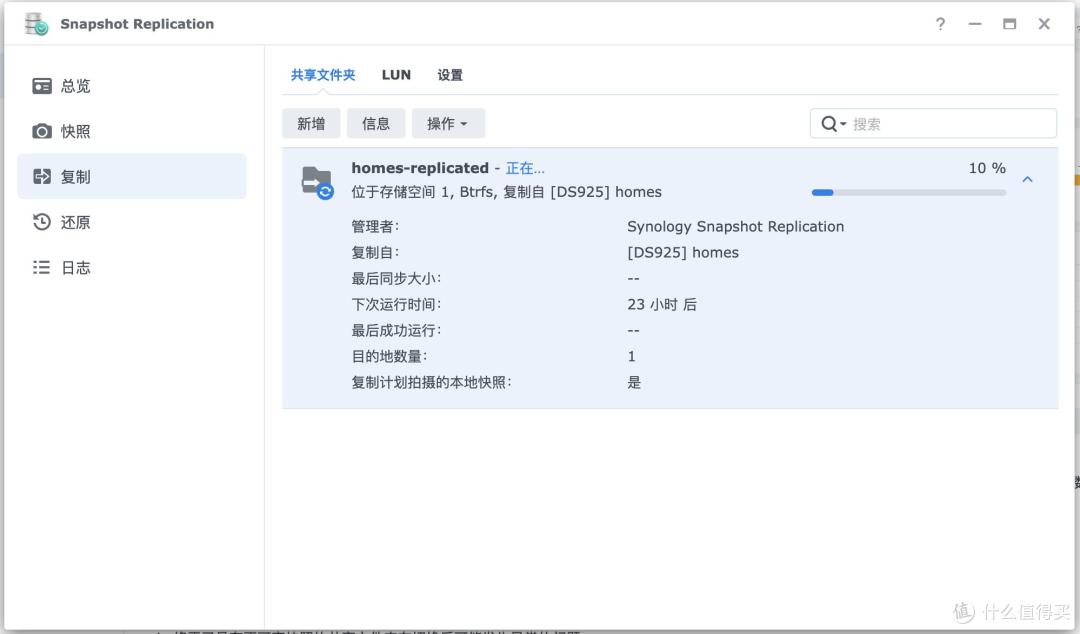Click the 管理者 label
Image resolution: width=1080 pixels, height=634 pixels.
375,227
